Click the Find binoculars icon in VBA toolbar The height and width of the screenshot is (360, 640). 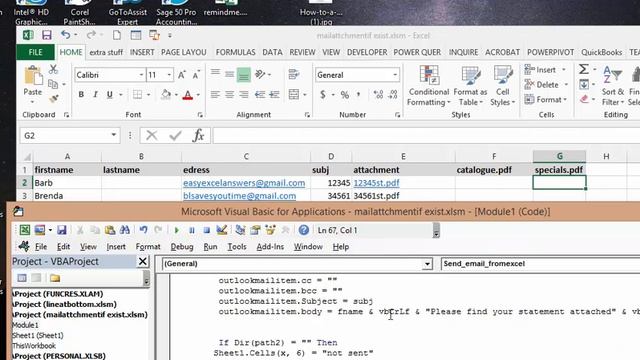point(125,230)
